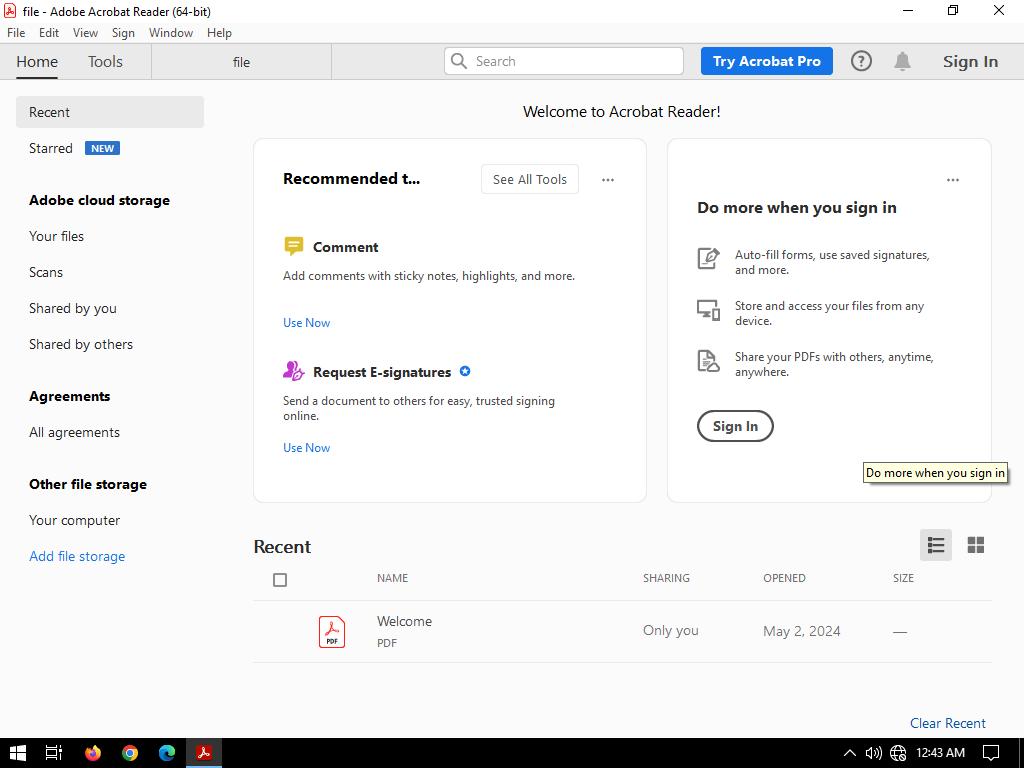Click the Add file storage link

click(77, 556)
